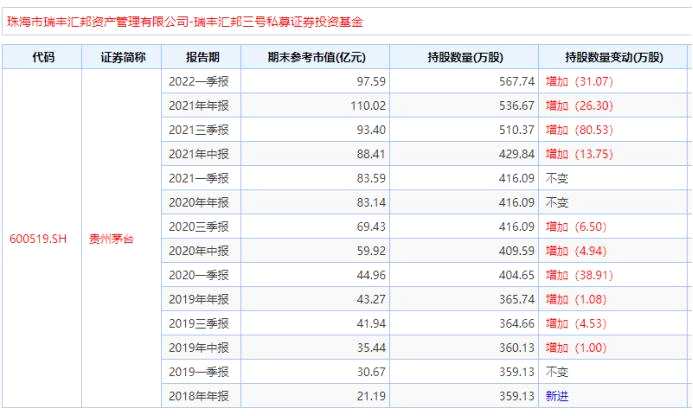Select holding quantity 404.65
Viewport: 693px width, 416px height.
tap(517, 275)
